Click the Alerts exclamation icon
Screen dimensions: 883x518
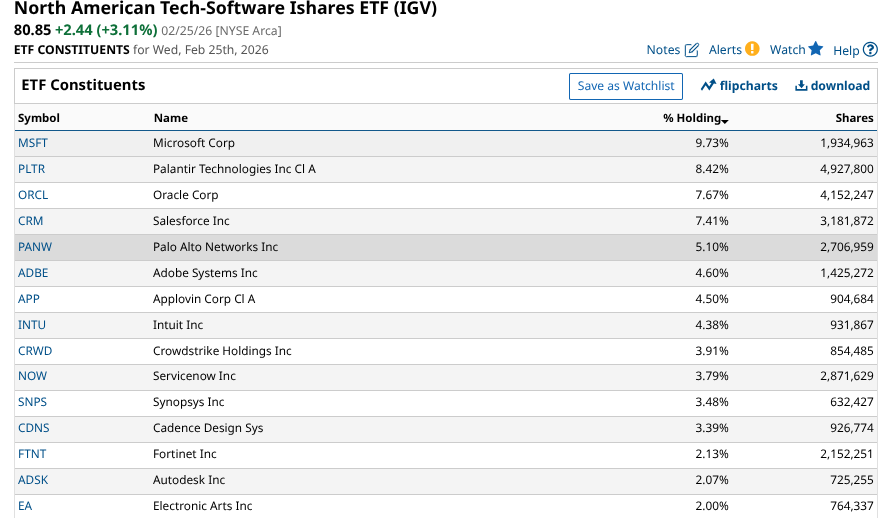752,49
